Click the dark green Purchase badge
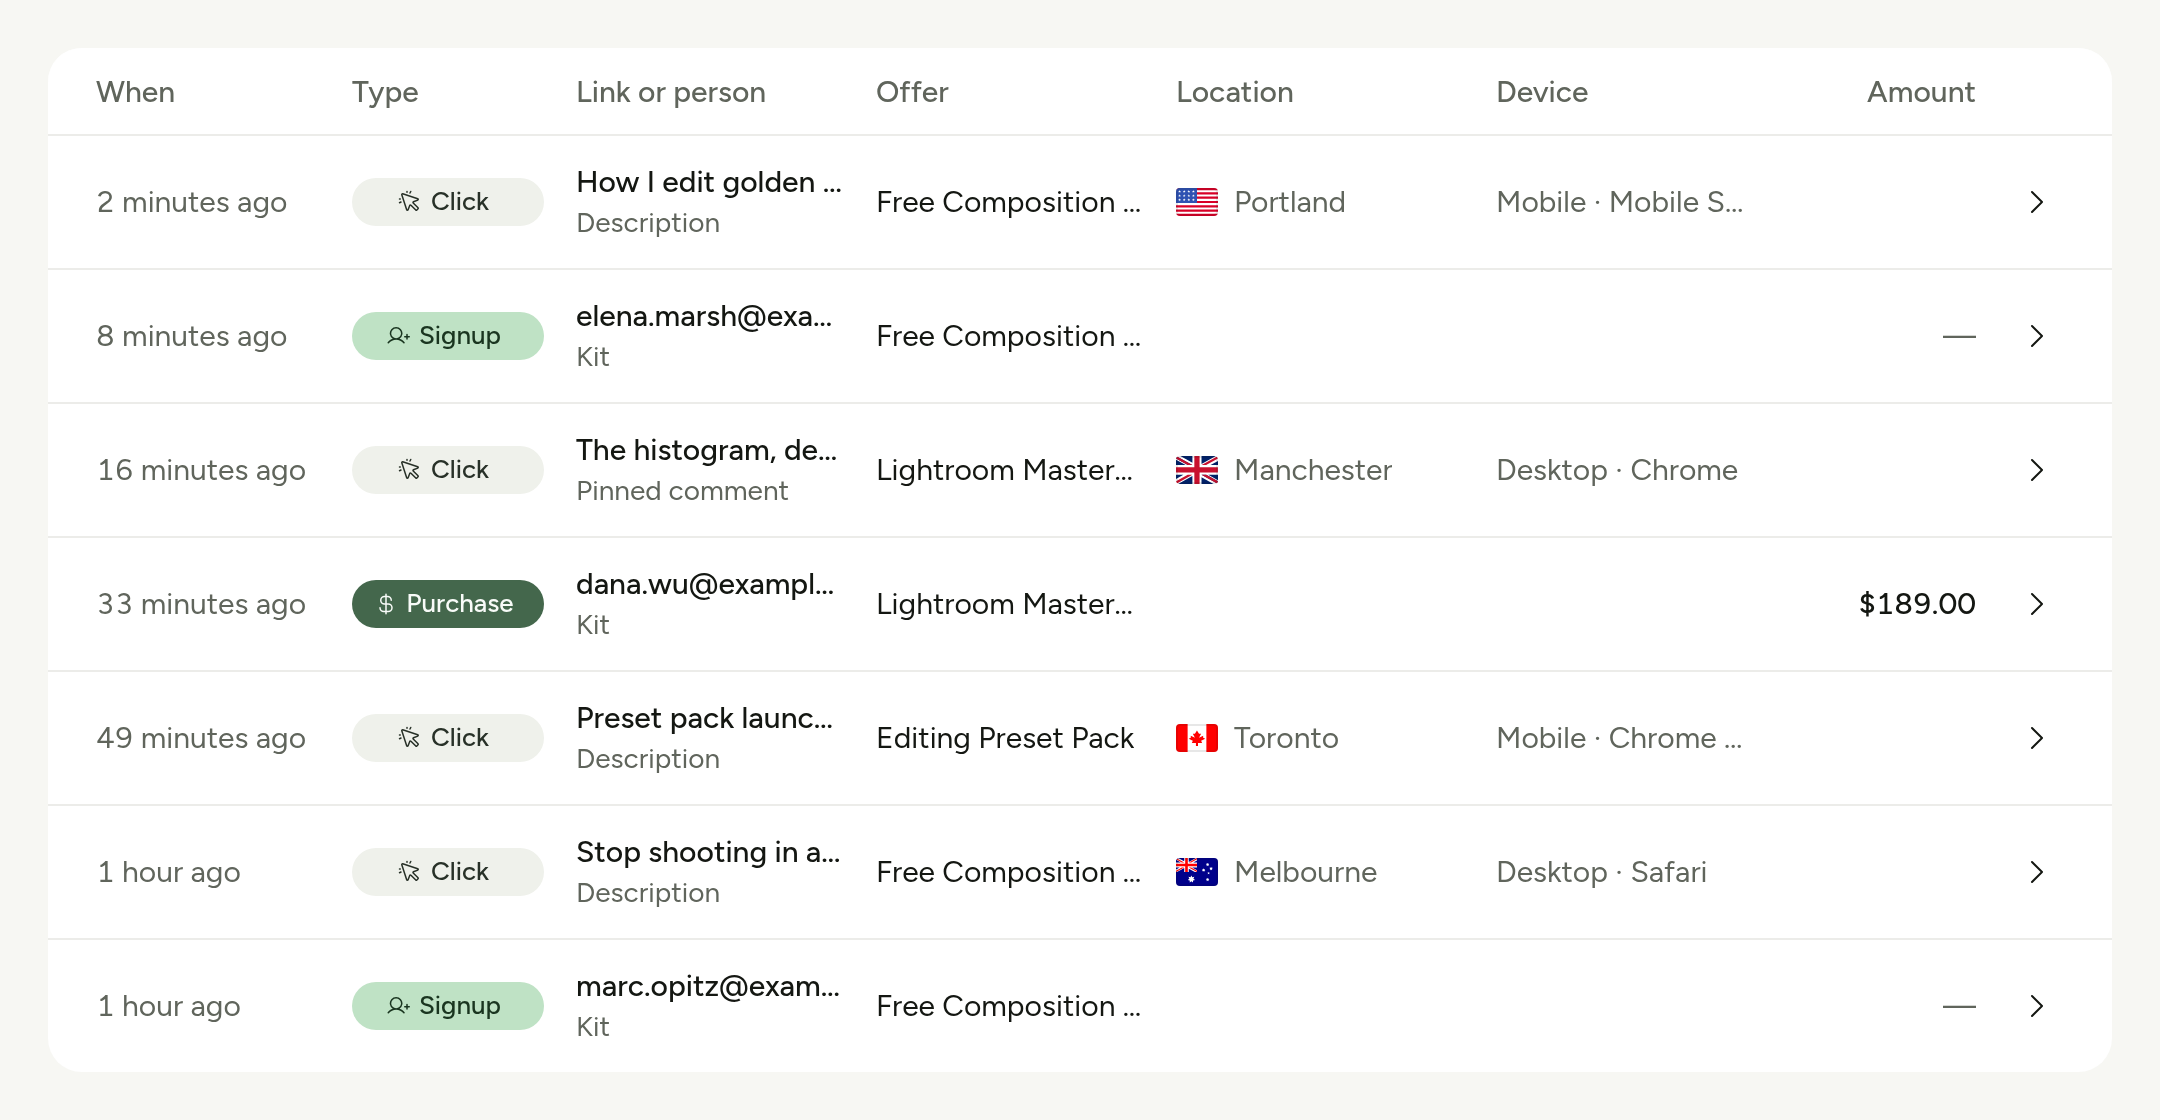The width and height of the screenshot is (2160, 1120). click(x=447, y=604)
